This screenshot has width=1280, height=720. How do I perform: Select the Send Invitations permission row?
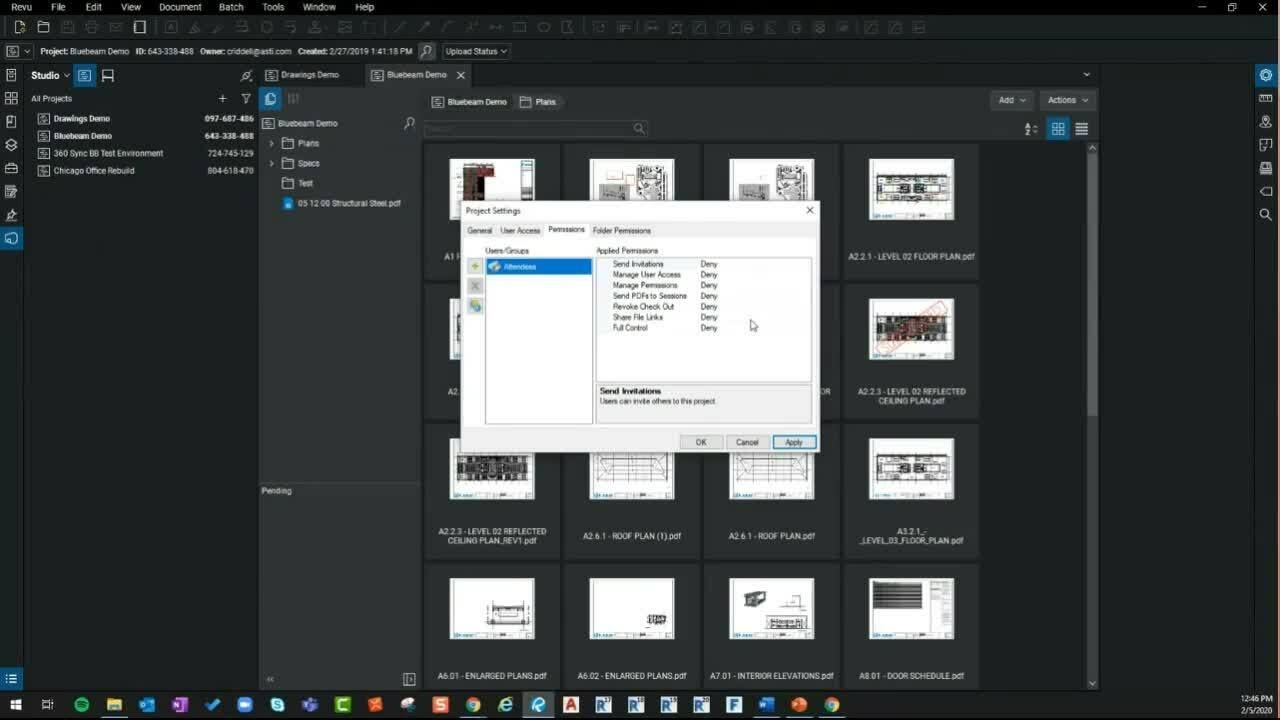click(703, 264)
